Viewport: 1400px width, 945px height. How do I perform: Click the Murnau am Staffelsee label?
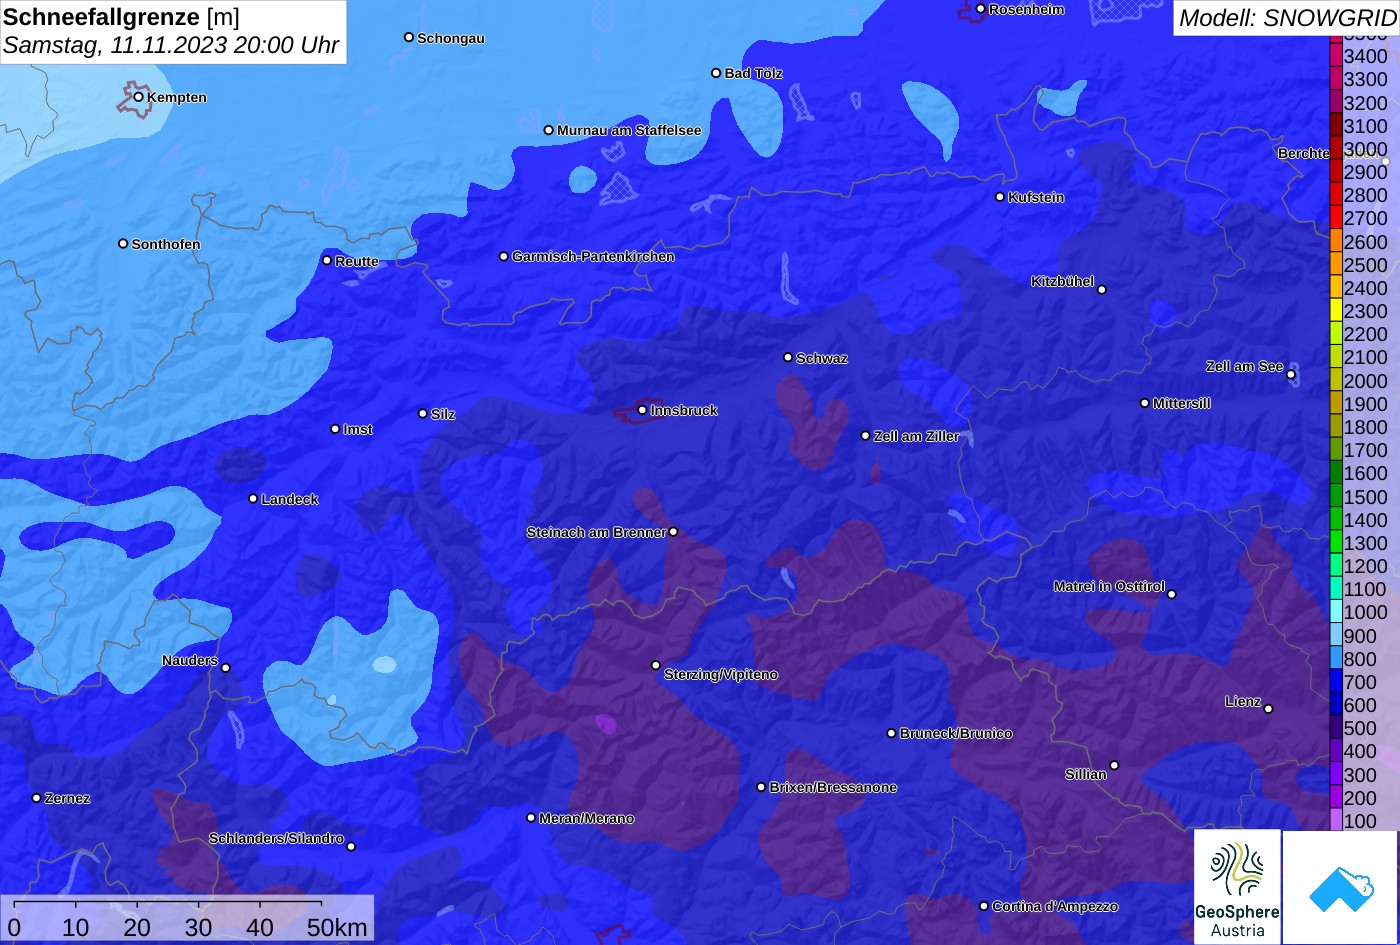tap(629, 130)
